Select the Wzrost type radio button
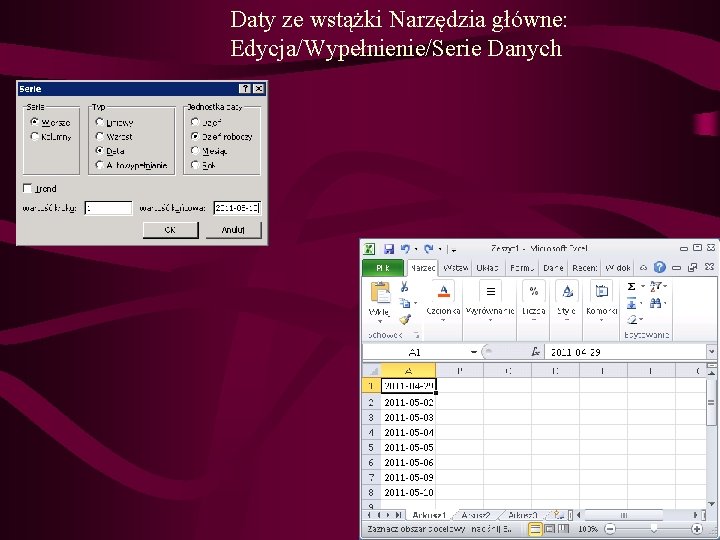This screenshot has height=540, width=720. [100, 136]
